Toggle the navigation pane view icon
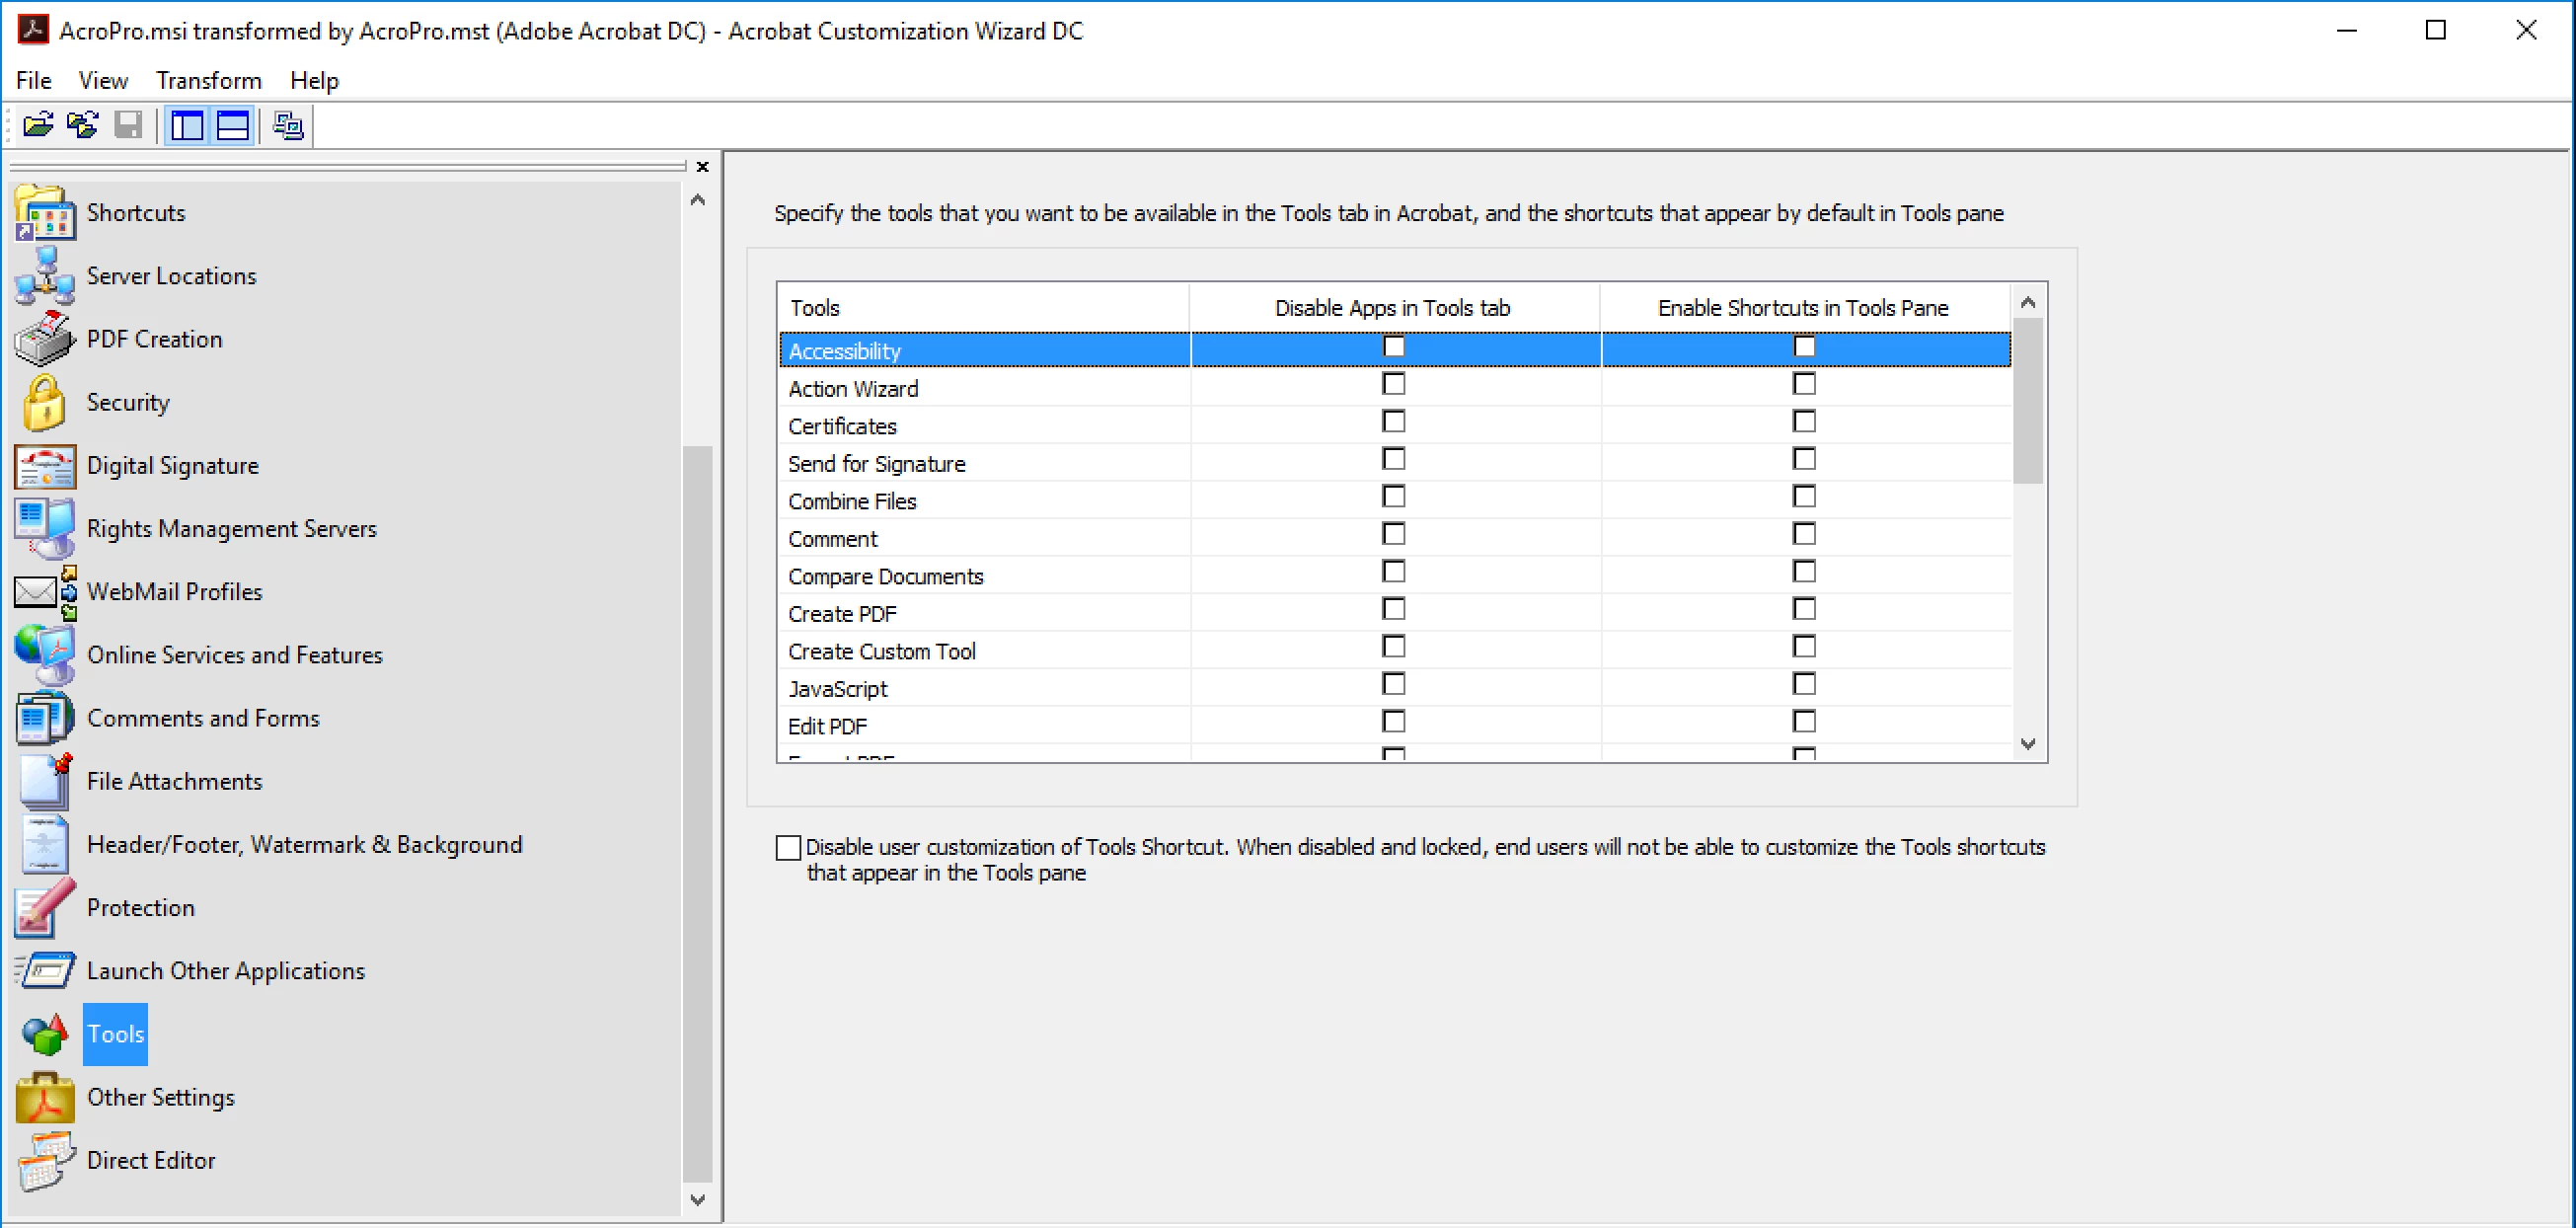The image size is (2576, 1228). 187,126
